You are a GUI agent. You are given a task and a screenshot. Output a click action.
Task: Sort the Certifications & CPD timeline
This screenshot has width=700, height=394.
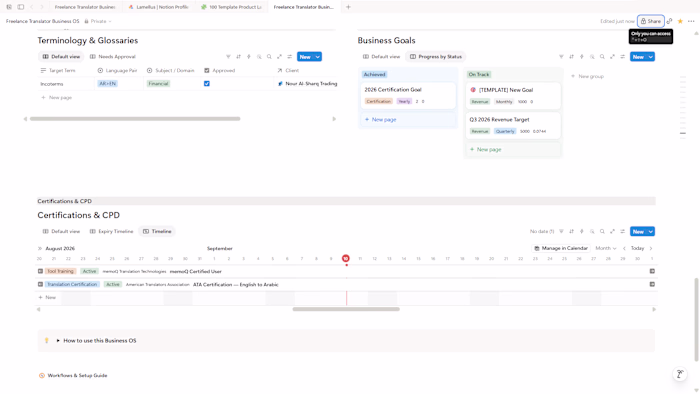[571, 231]
